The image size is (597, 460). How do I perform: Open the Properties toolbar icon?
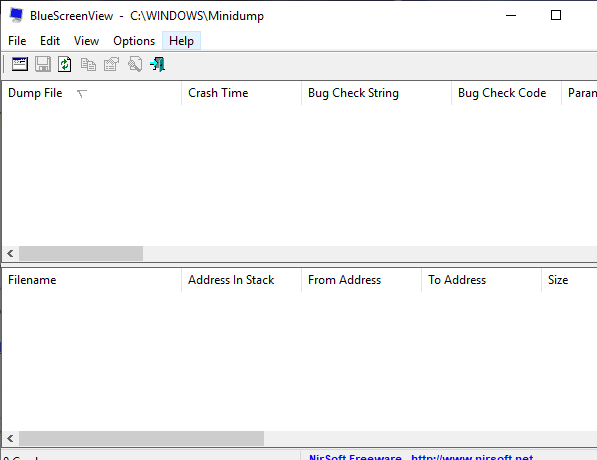[111, 64]
